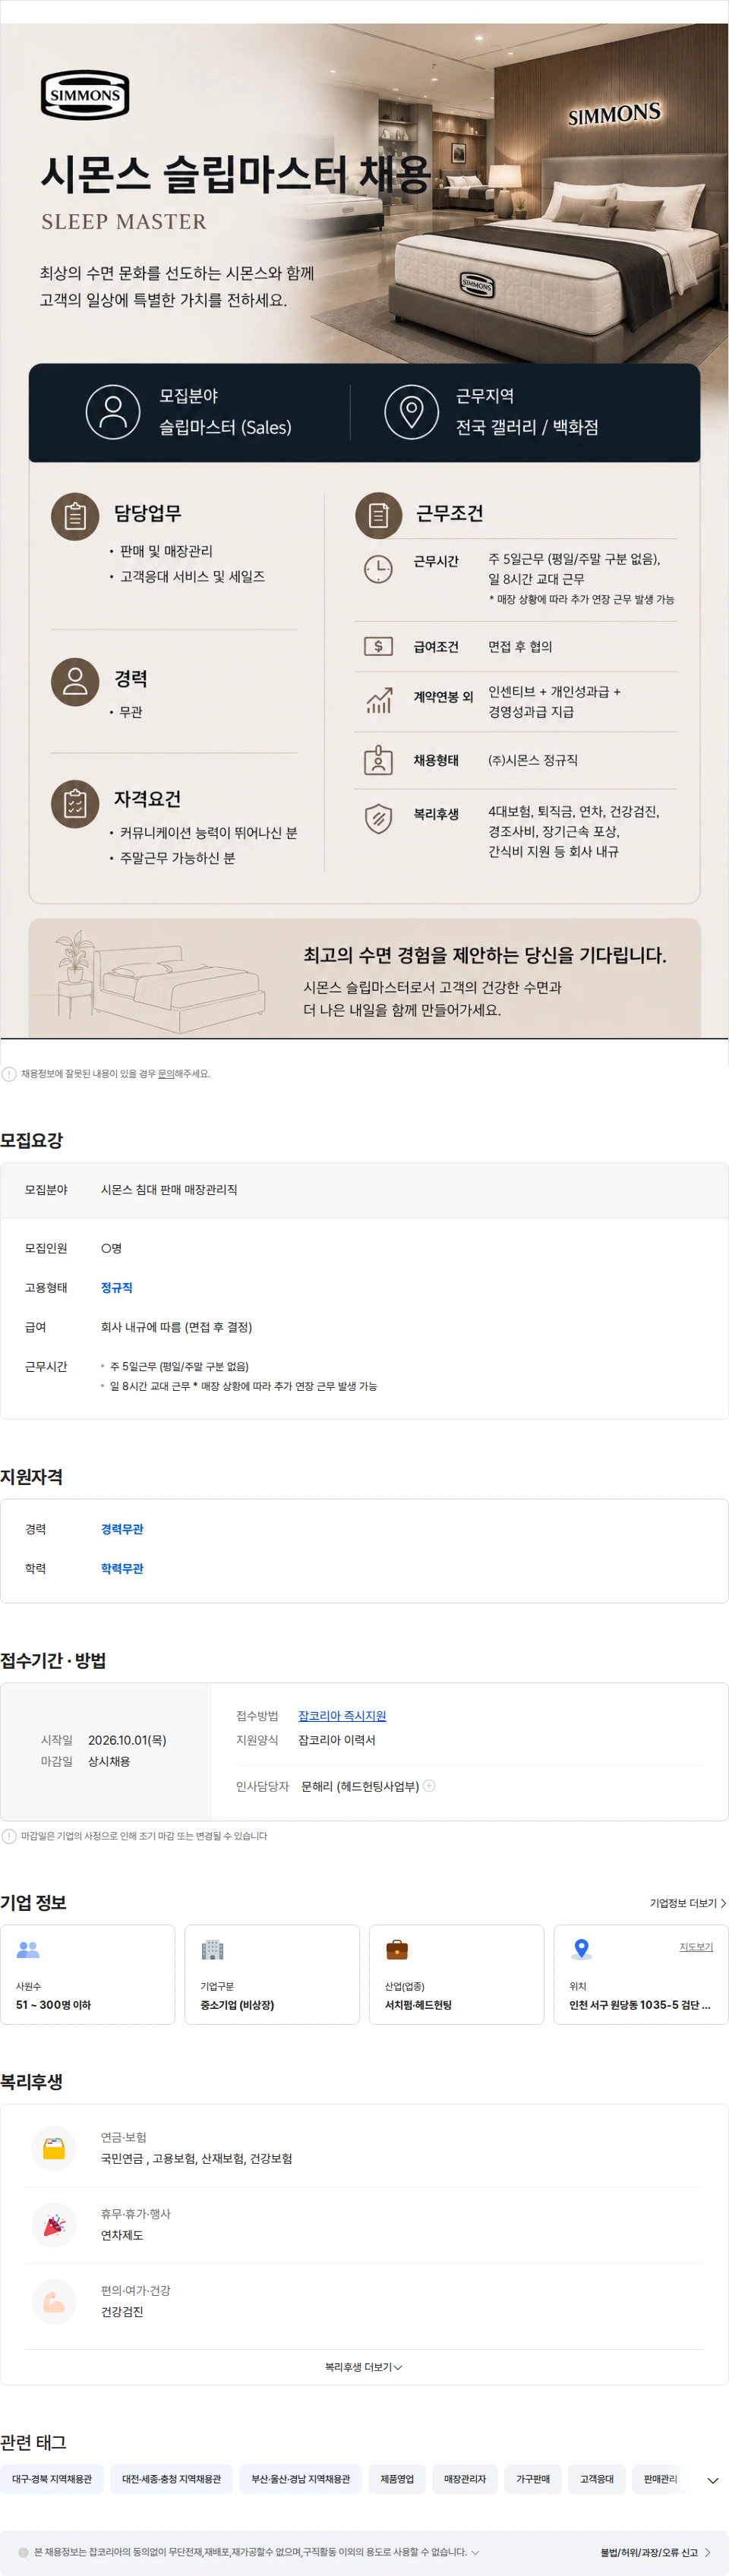Image resolution: width=729 pixels, height=2576 pixels.
Task: Click the 시몬스 슬립마스터 채용 headline
Action: click(x=236, y=175)
